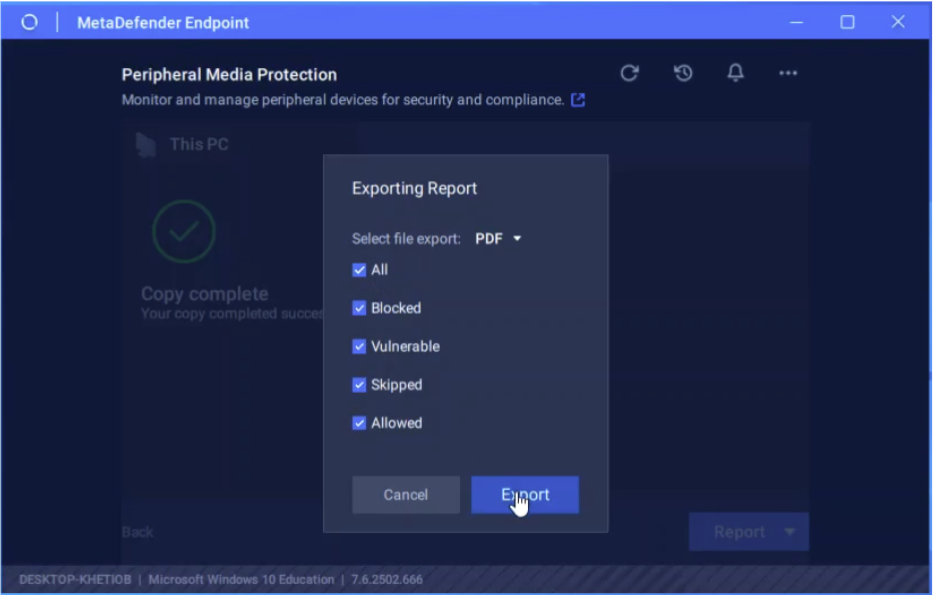Click the MetaDefender Endpoint logo icon

(29, 23)
